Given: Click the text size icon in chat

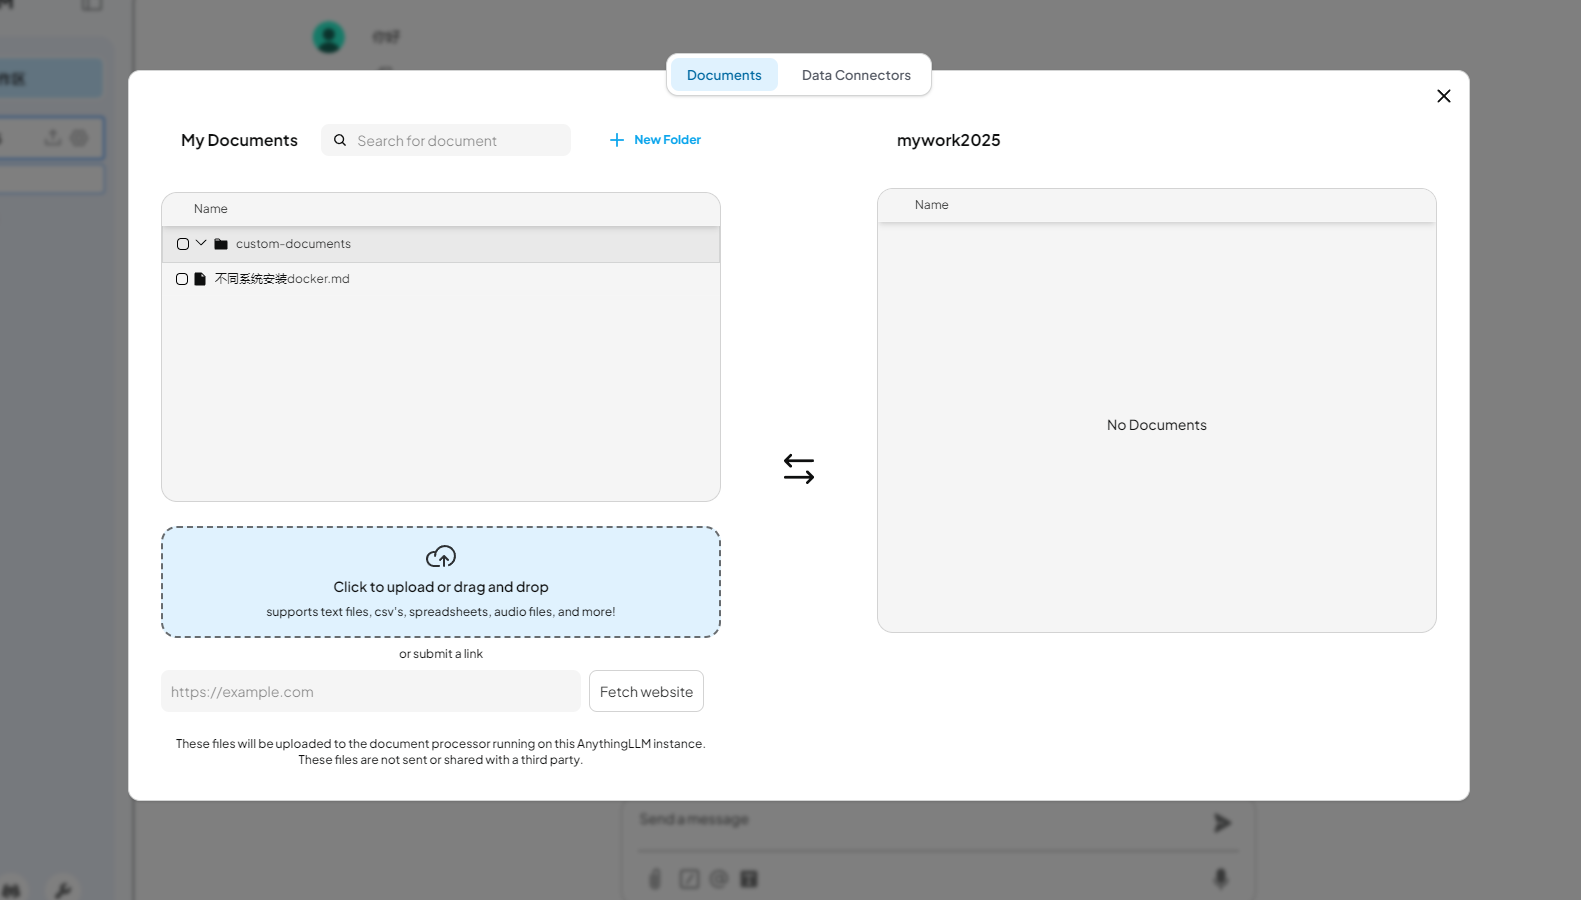Looking at the screenshot, I should [x=749, y=879].
